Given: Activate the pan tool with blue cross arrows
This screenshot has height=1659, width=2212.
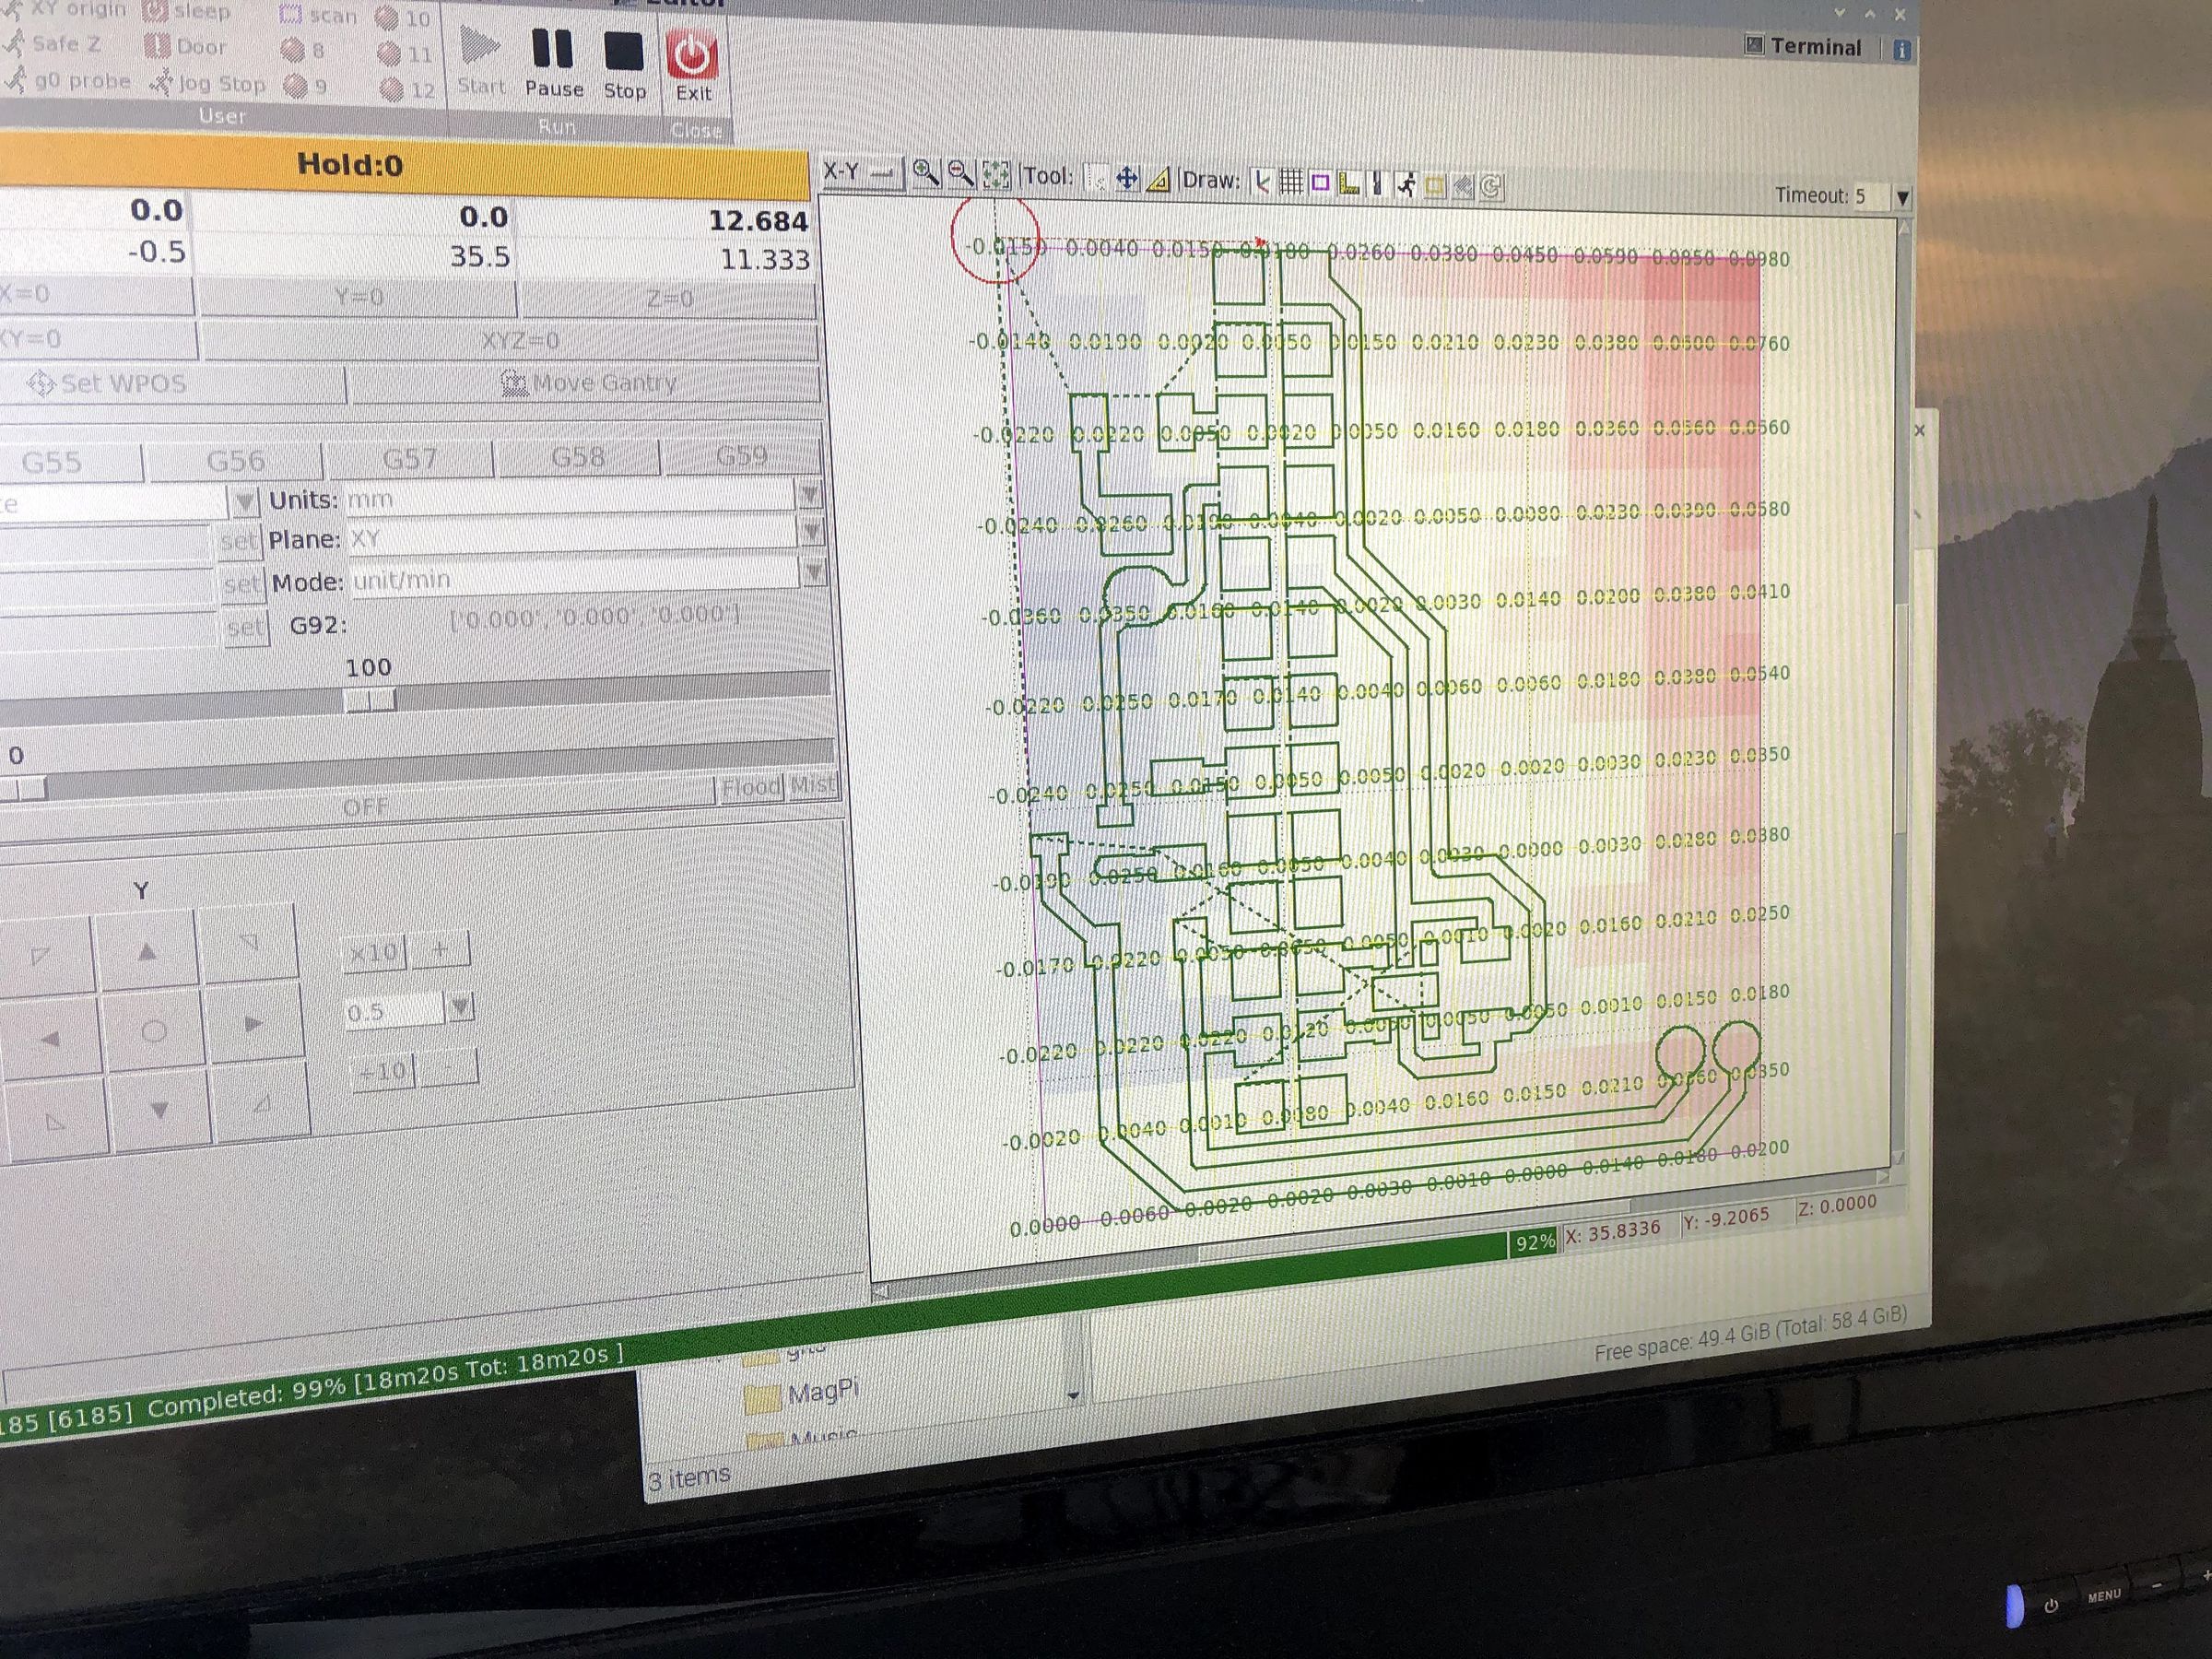Looking at the screenshot, I should coord(1127,180).
